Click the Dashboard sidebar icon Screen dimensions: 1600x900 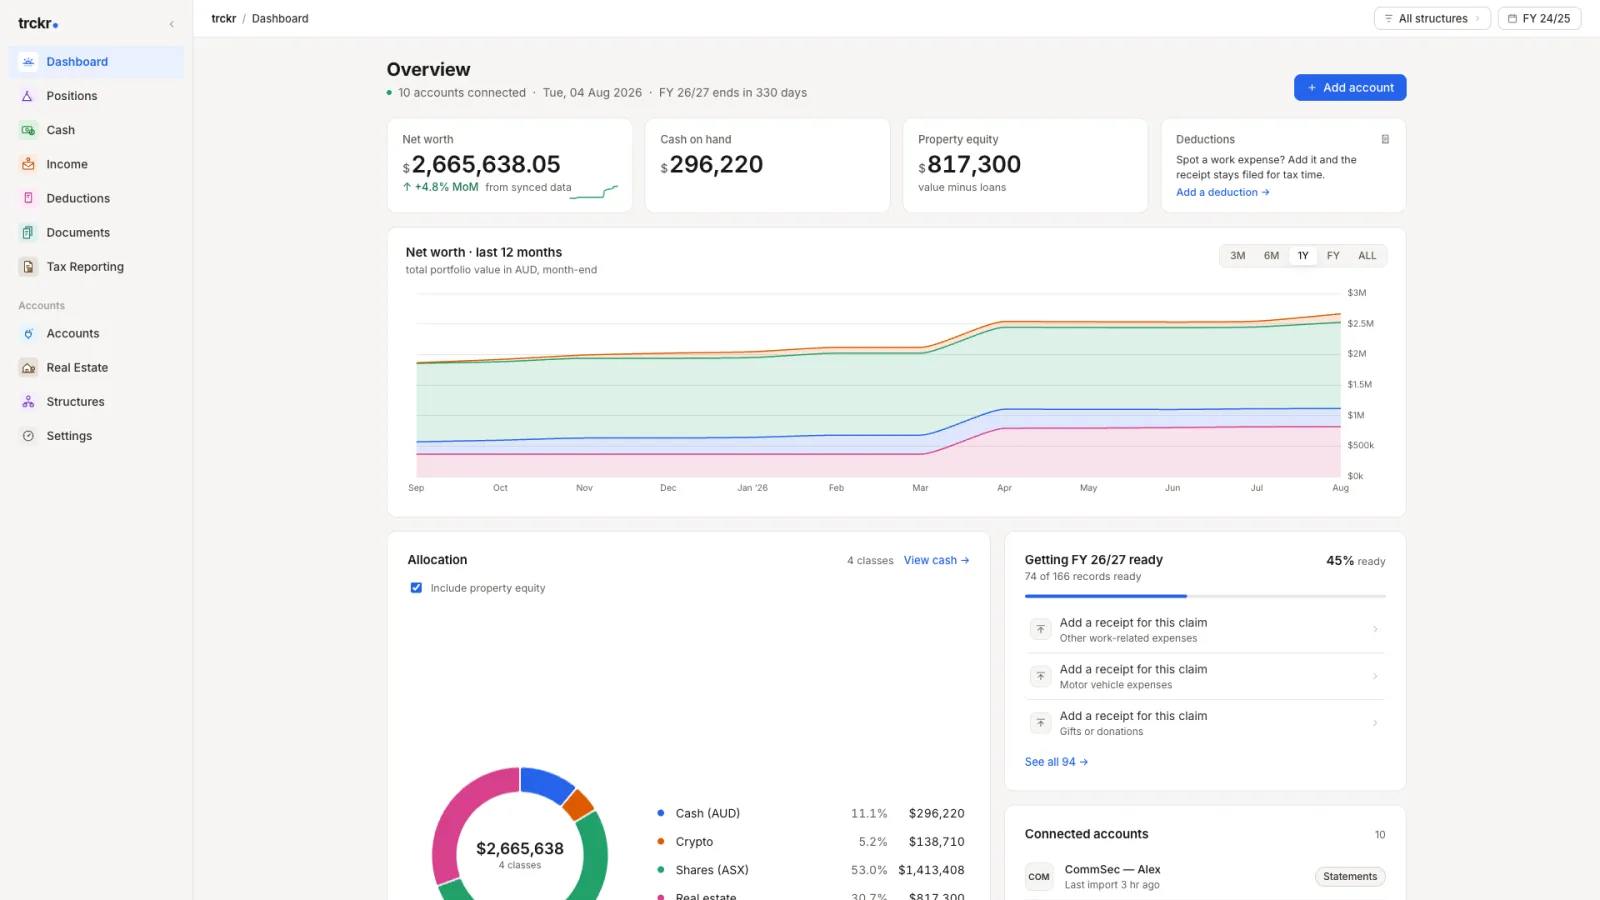click(28, 62)
